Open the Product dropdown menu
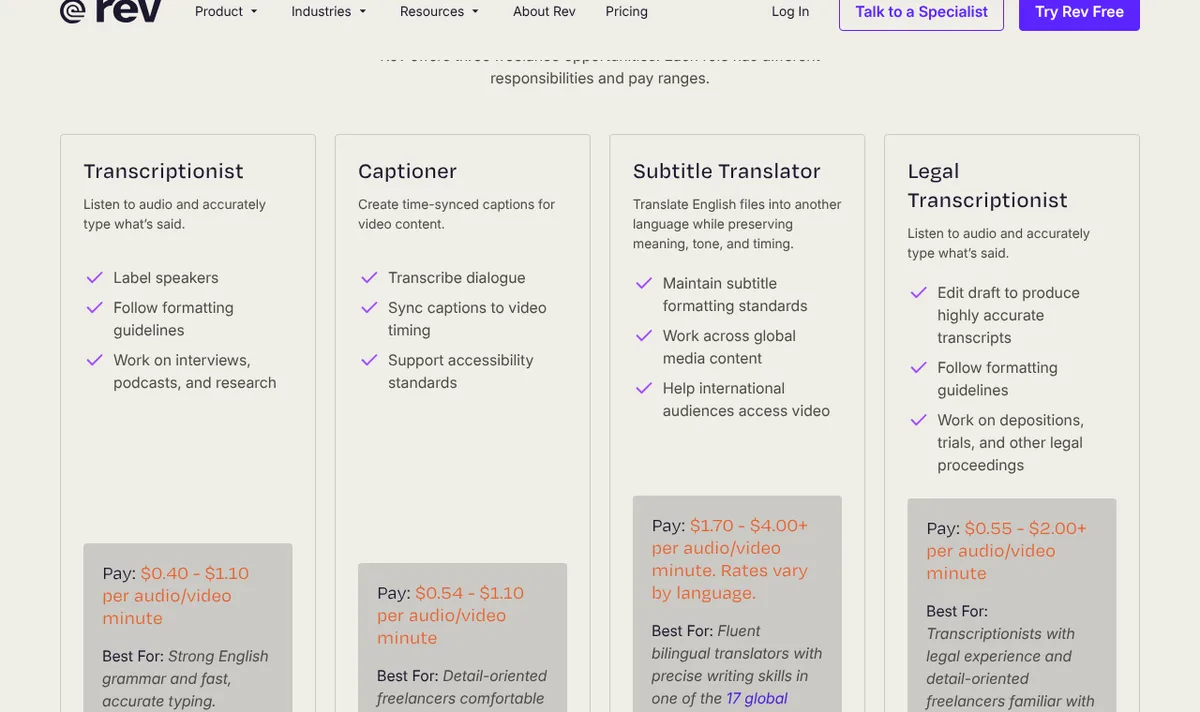Viewport: 1200px width, 712px height. click(x=226, y=12)
